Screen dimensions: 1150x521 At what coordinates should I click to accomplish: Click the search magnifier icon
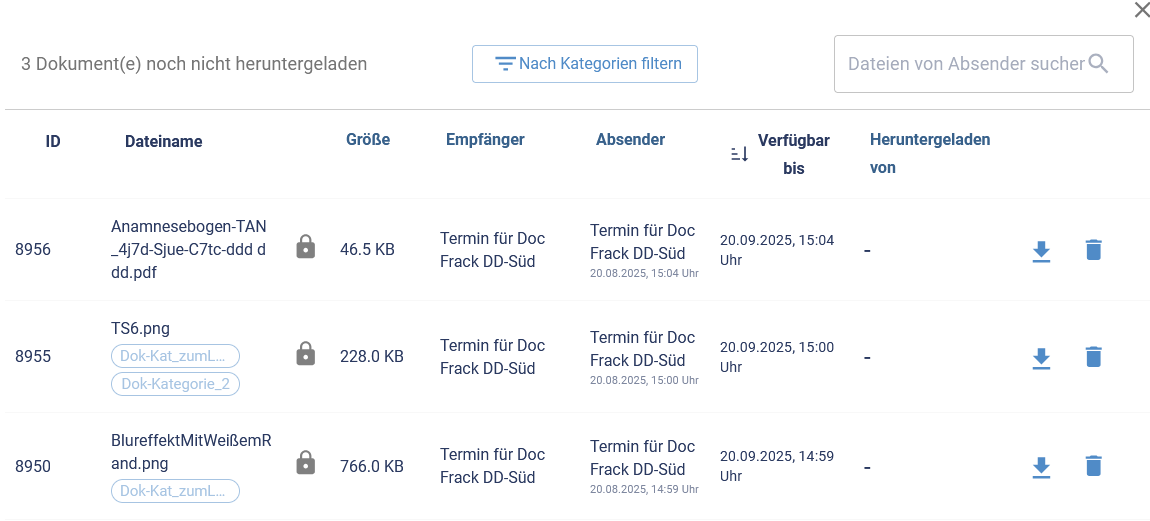click(x=1098, y=64)
